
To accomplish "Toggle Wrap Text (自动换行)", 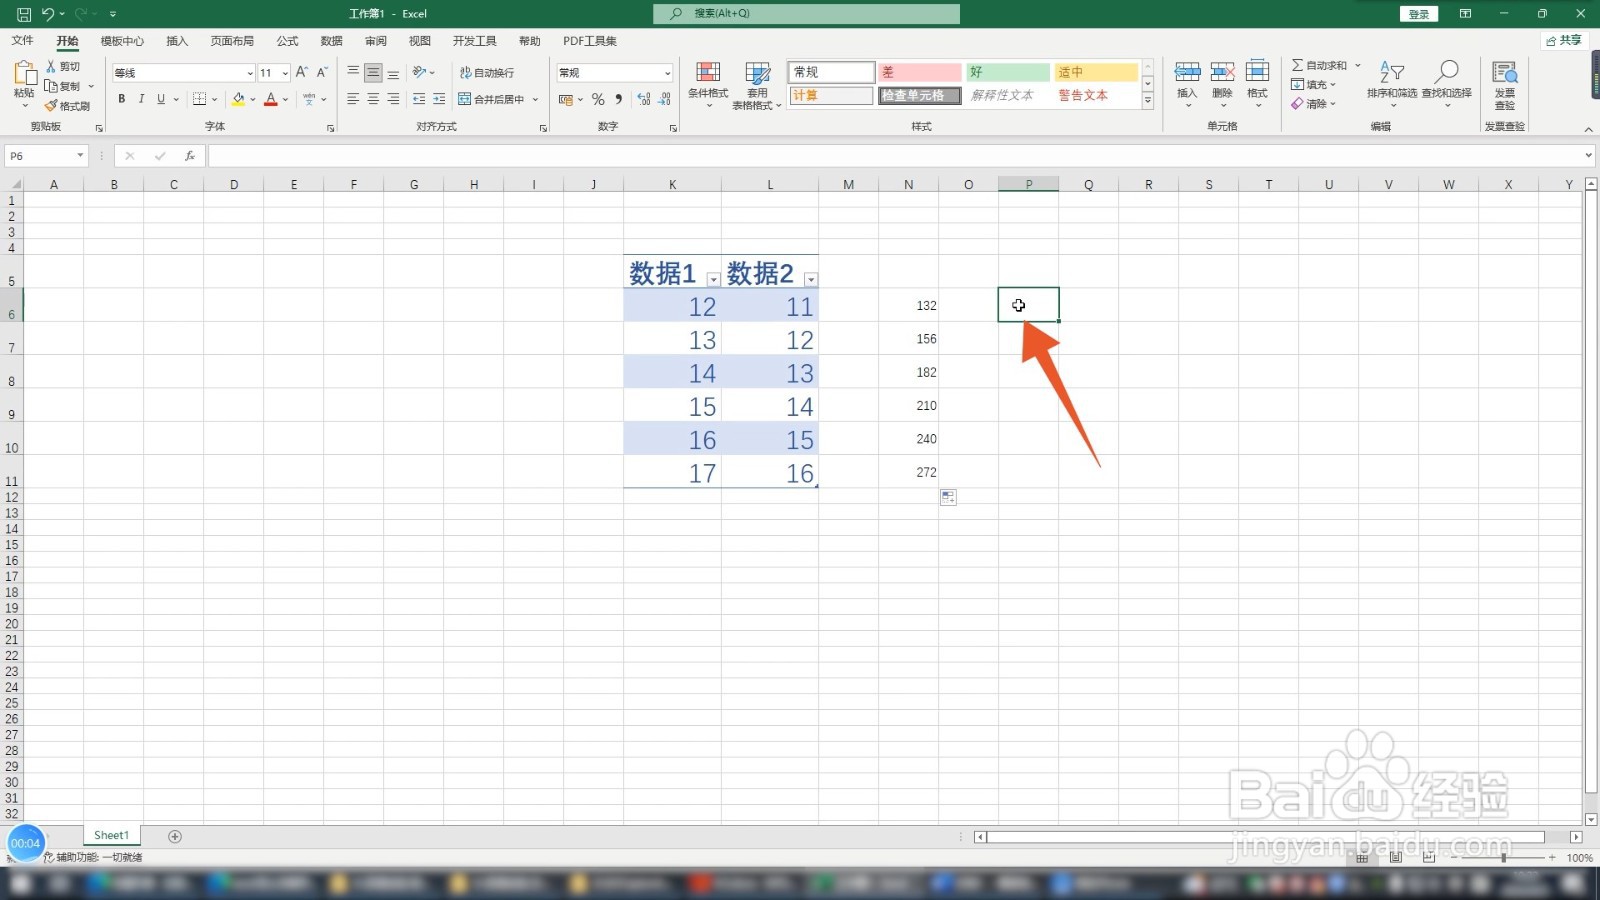I will pos(487,73).
